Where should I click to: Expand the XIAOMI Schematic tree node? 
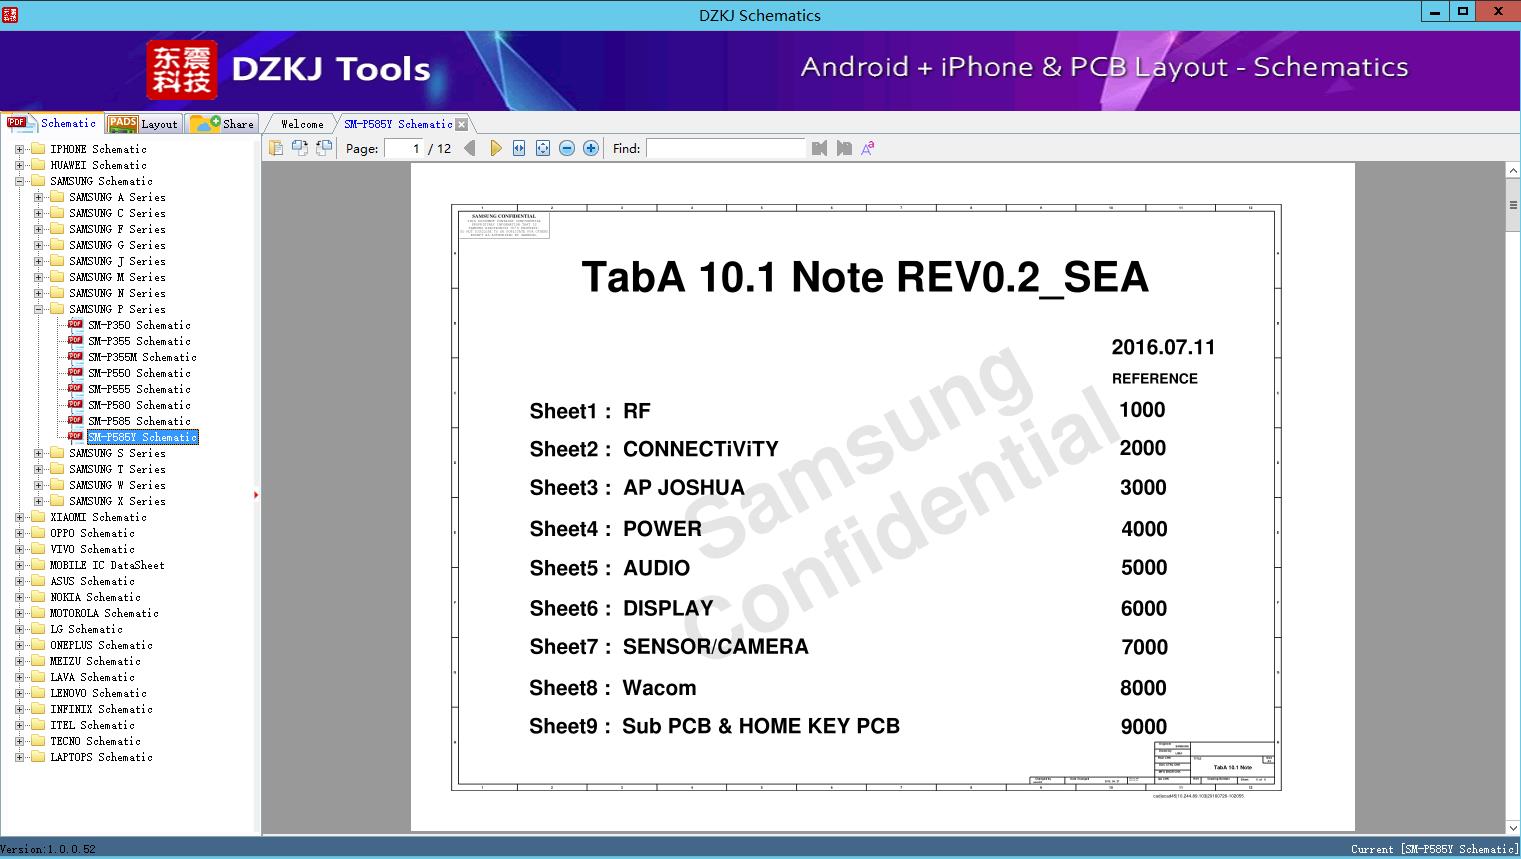click(x=19, y=517)
